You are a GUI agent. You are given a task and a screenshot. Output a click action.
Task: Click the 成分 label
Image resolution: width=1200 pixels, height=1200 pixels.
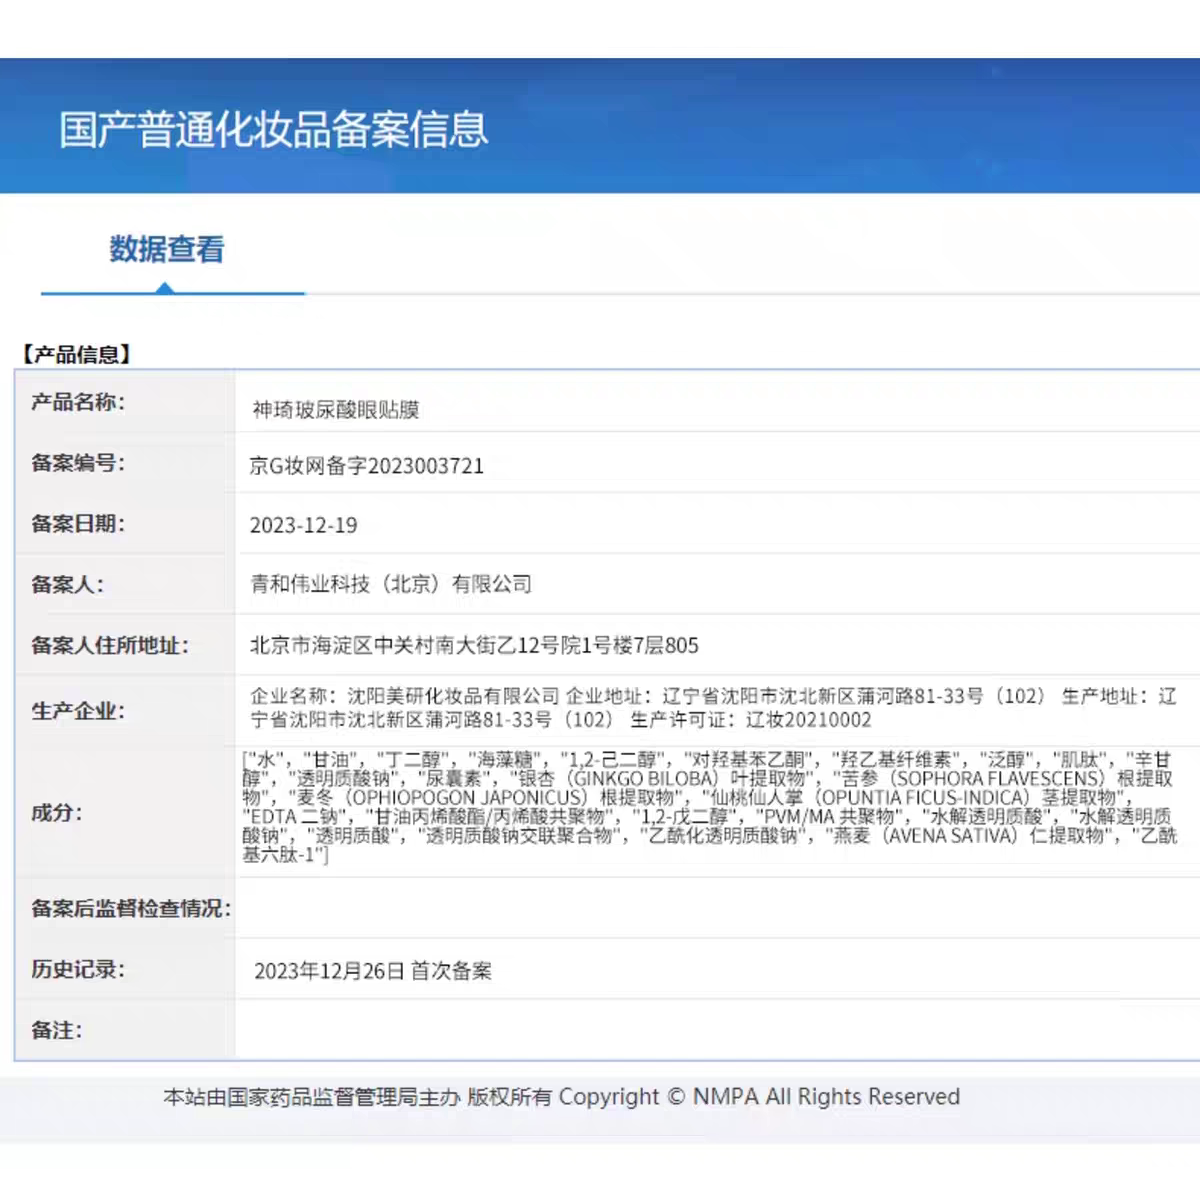point(57,813)
